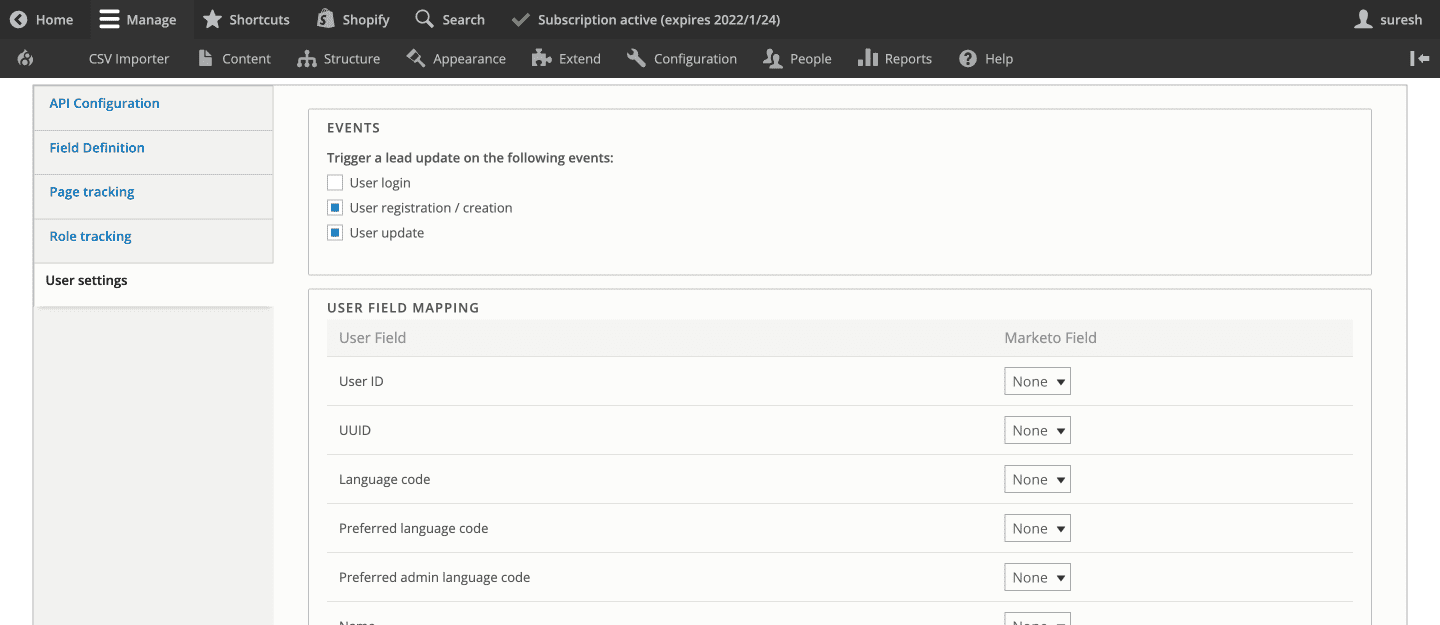The width and height of the screenshot is (1440, 625).
Task: Click the Shopify bag icon
Action: [325, 20]
